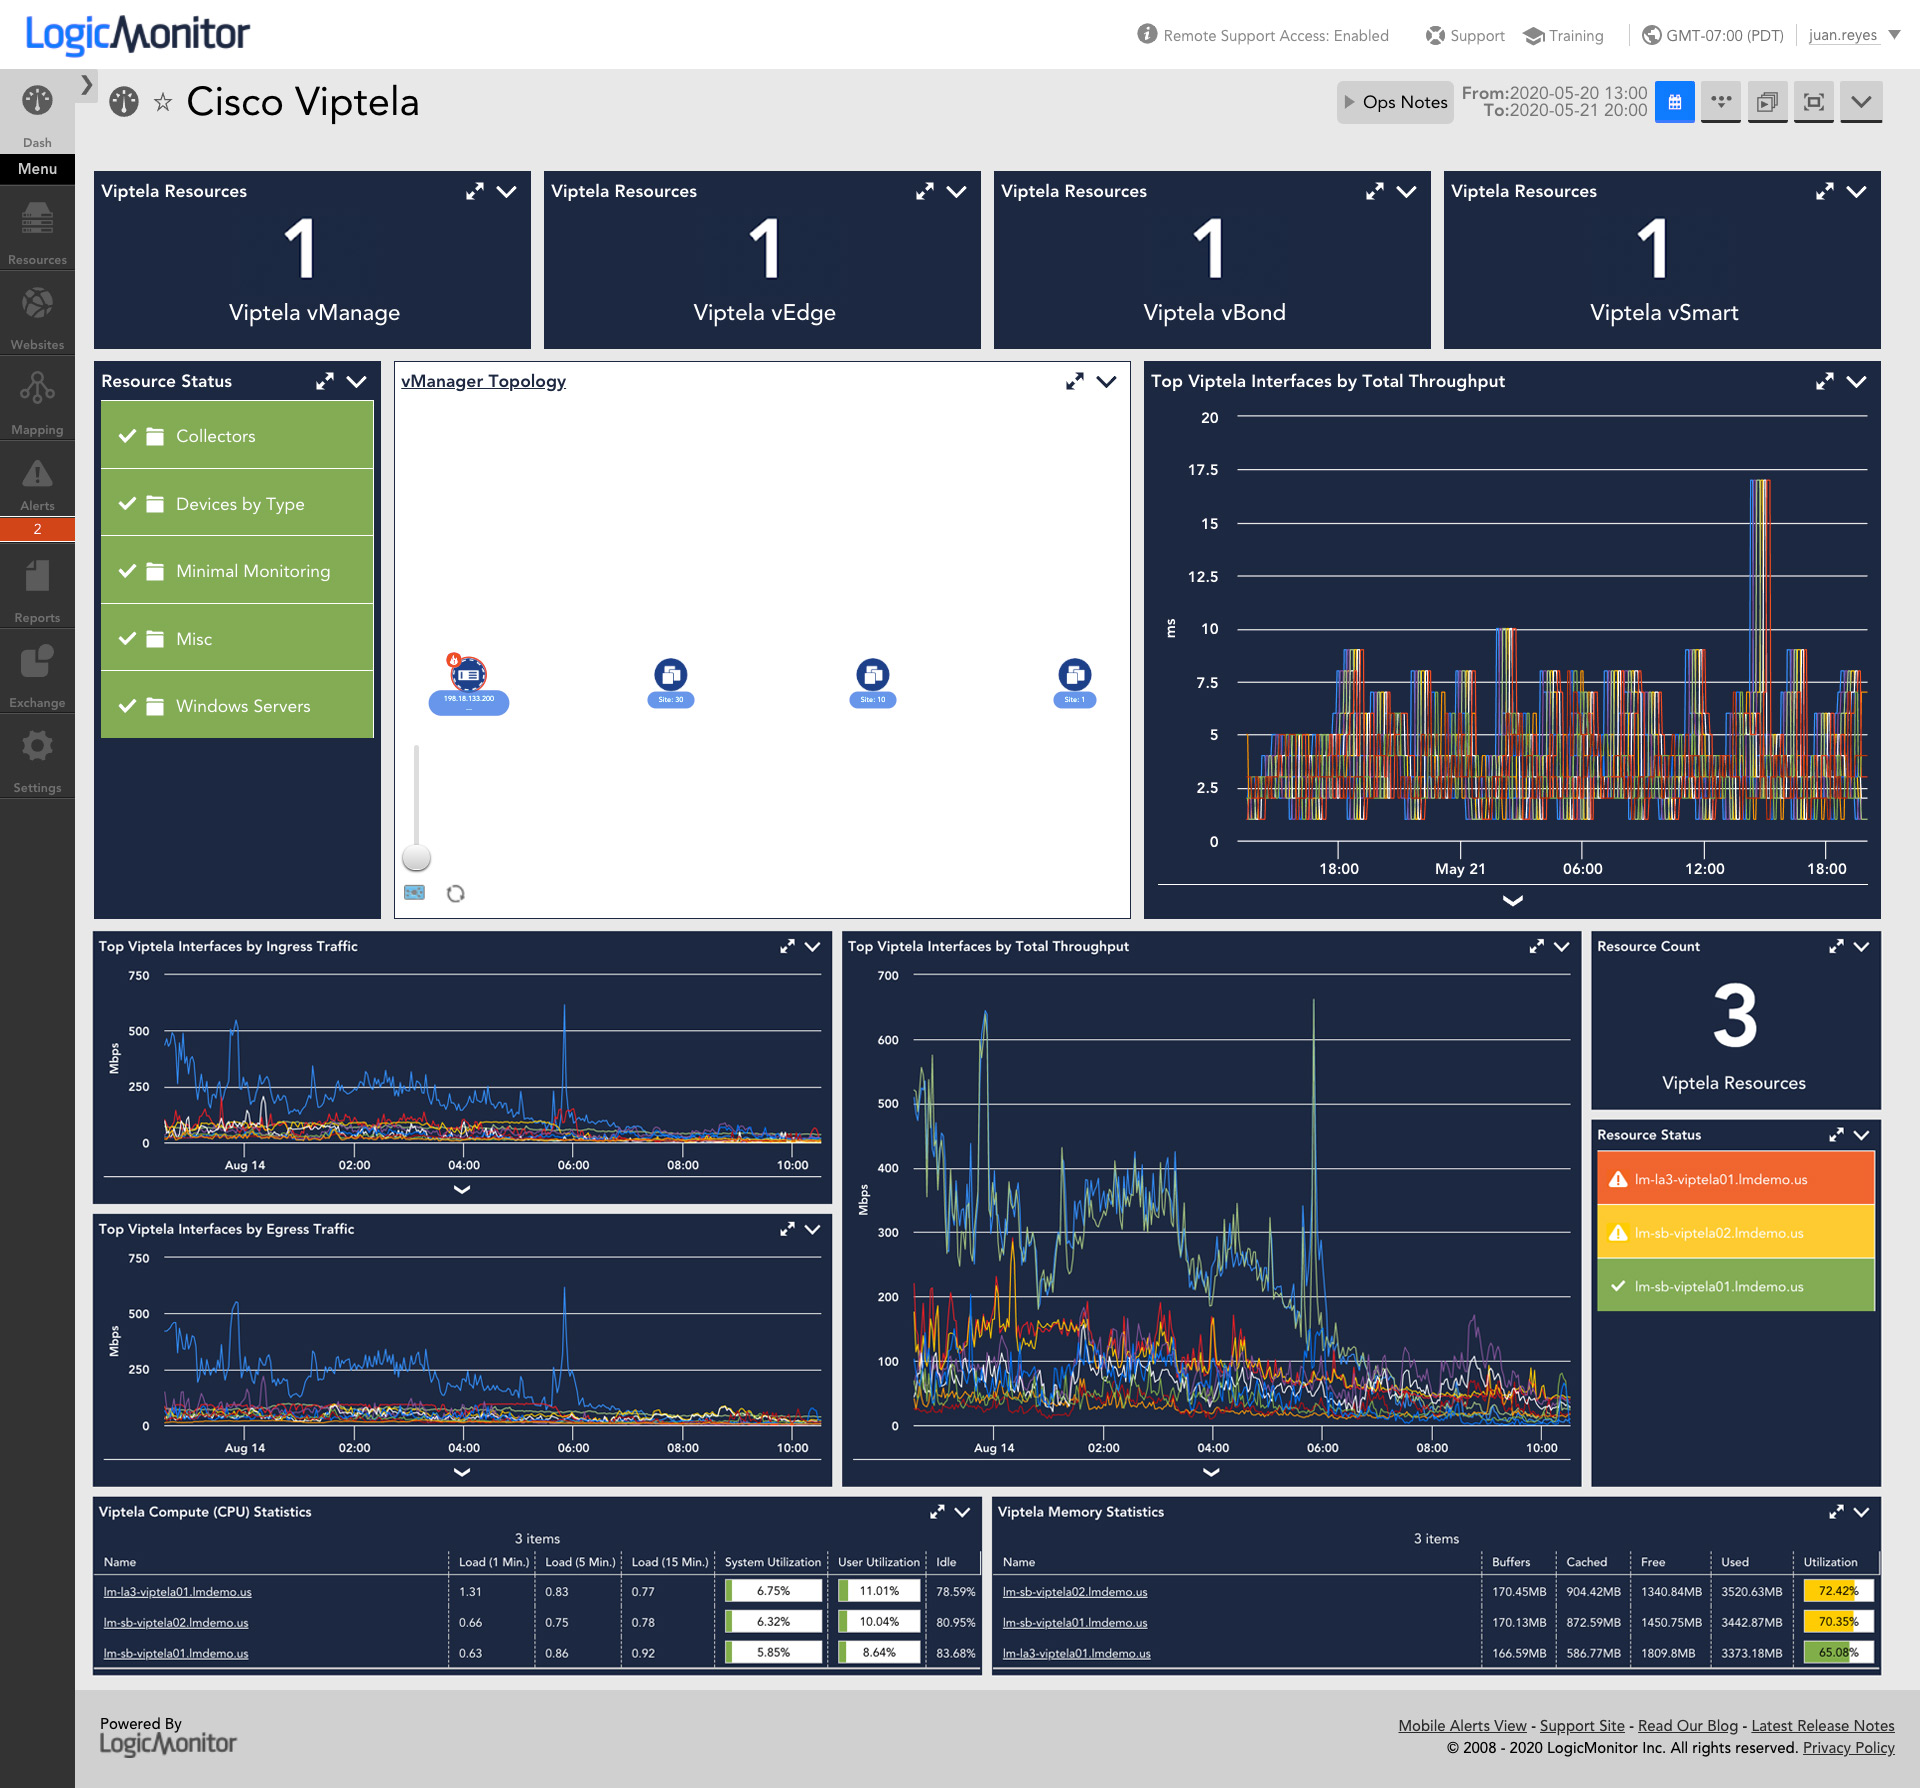Select Devices by Type group
The width and height of the screenshot is (1920, 1788).
(x=237, y=503)
